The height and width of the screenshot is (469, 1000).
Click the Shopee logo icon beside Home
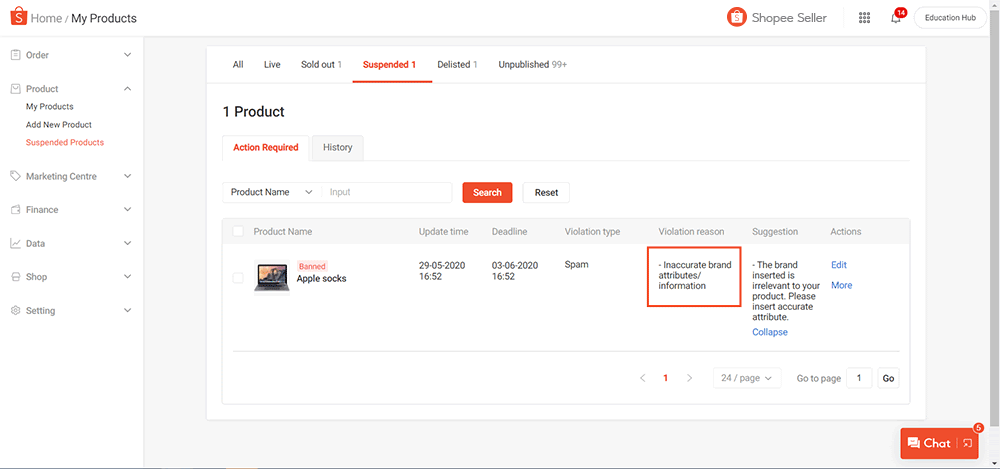pyautogui.click(x=18, y=17)
